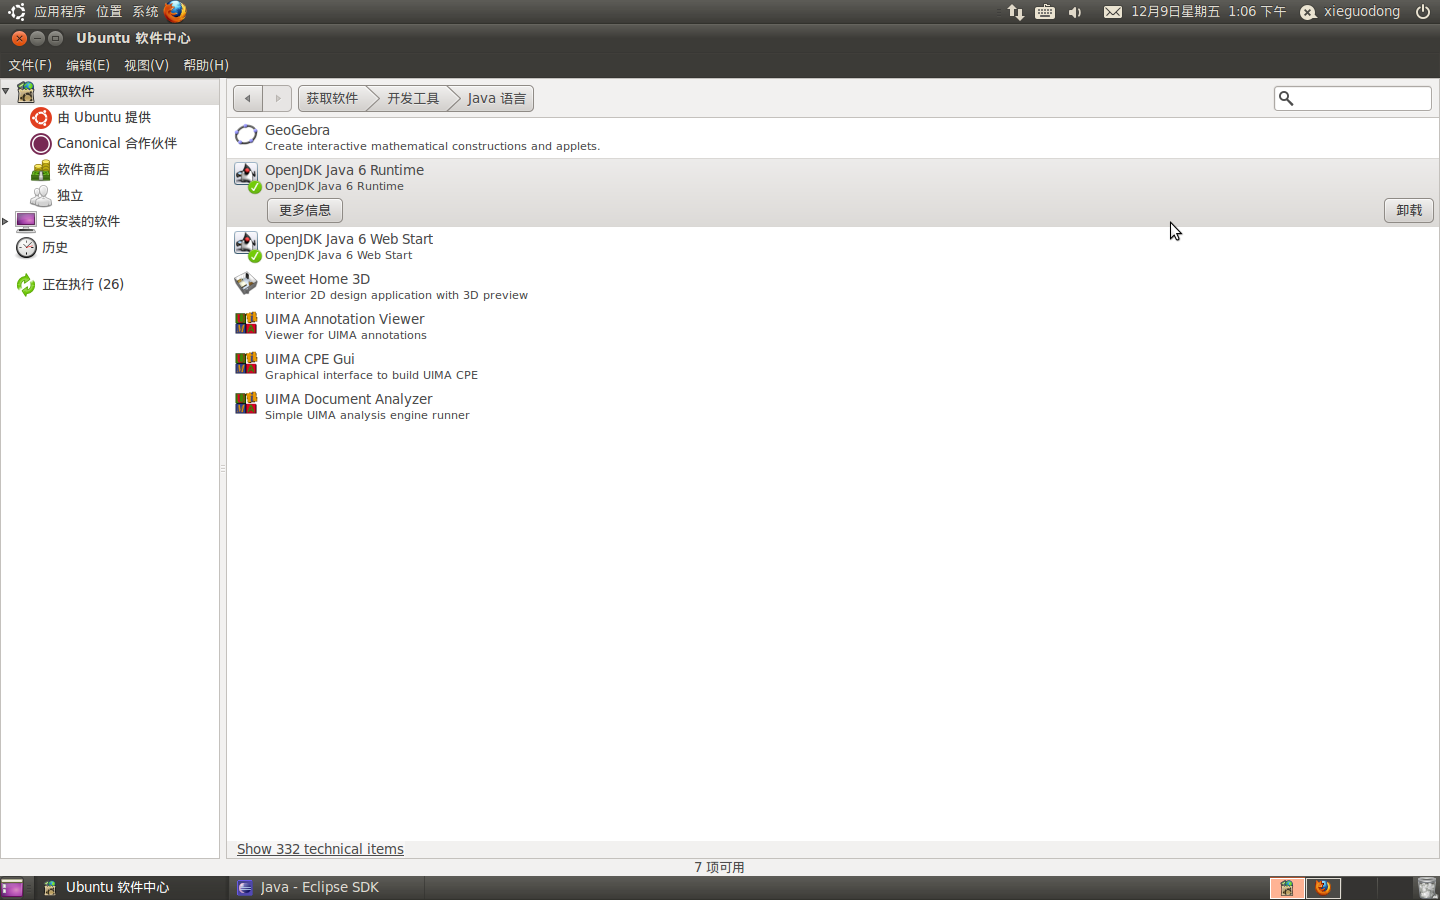Select the UIMA CPE Gui entry
The width and height of the screenshot is (1440, 900).
coord(833,367)
